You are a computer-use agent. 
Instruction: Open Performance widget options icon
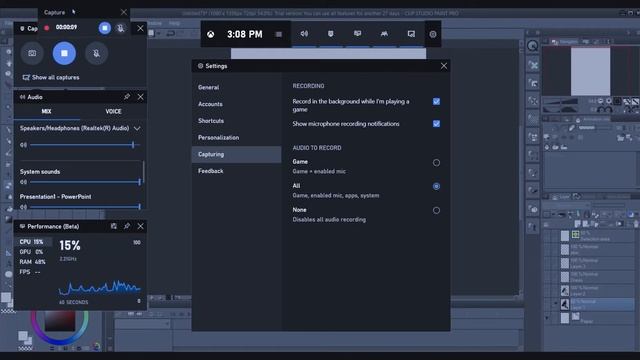(x=114, y=226)
